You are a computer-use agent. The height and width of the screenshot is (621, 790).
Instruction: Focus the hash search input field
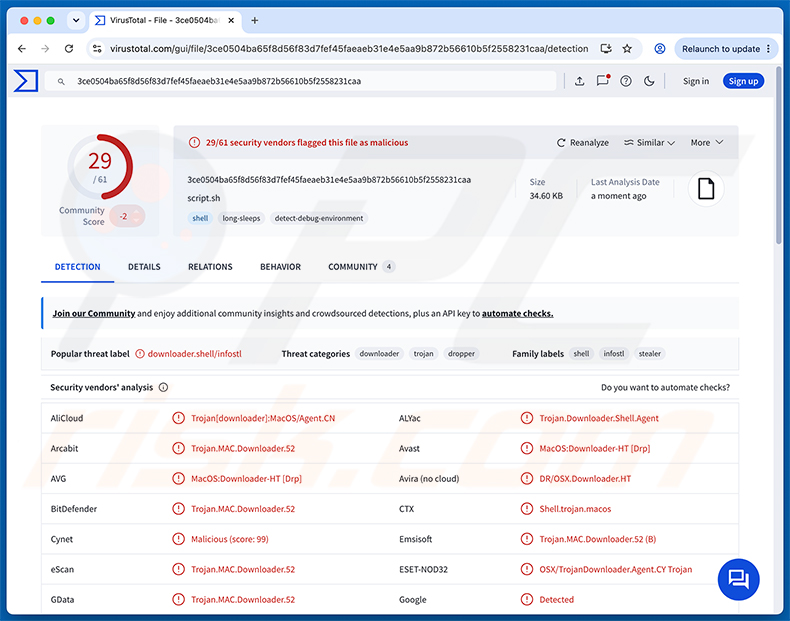pyautogui.click(x=301, y=81)
